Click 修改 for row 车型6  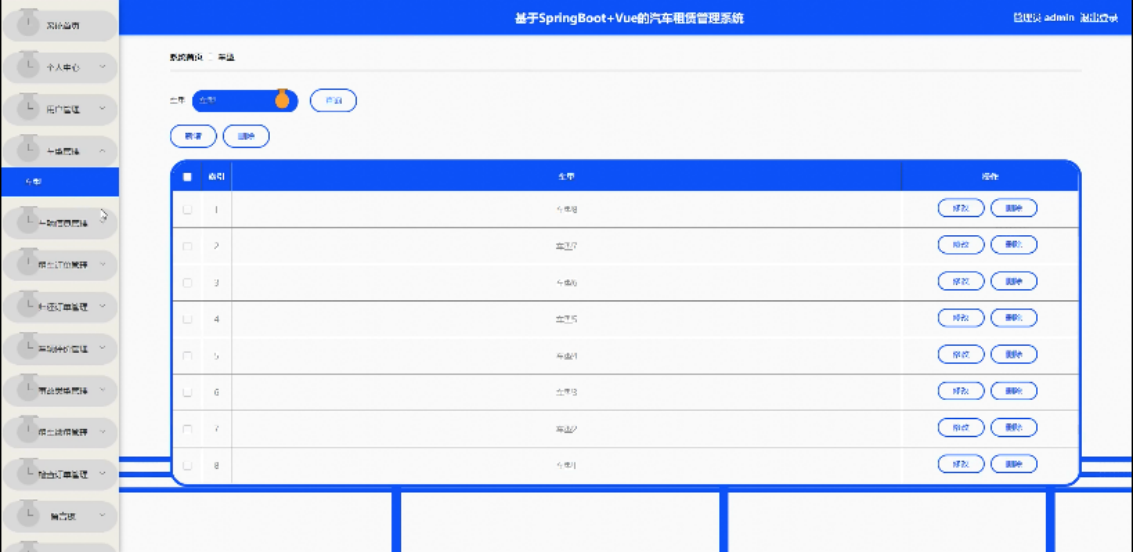pos(961,281)
